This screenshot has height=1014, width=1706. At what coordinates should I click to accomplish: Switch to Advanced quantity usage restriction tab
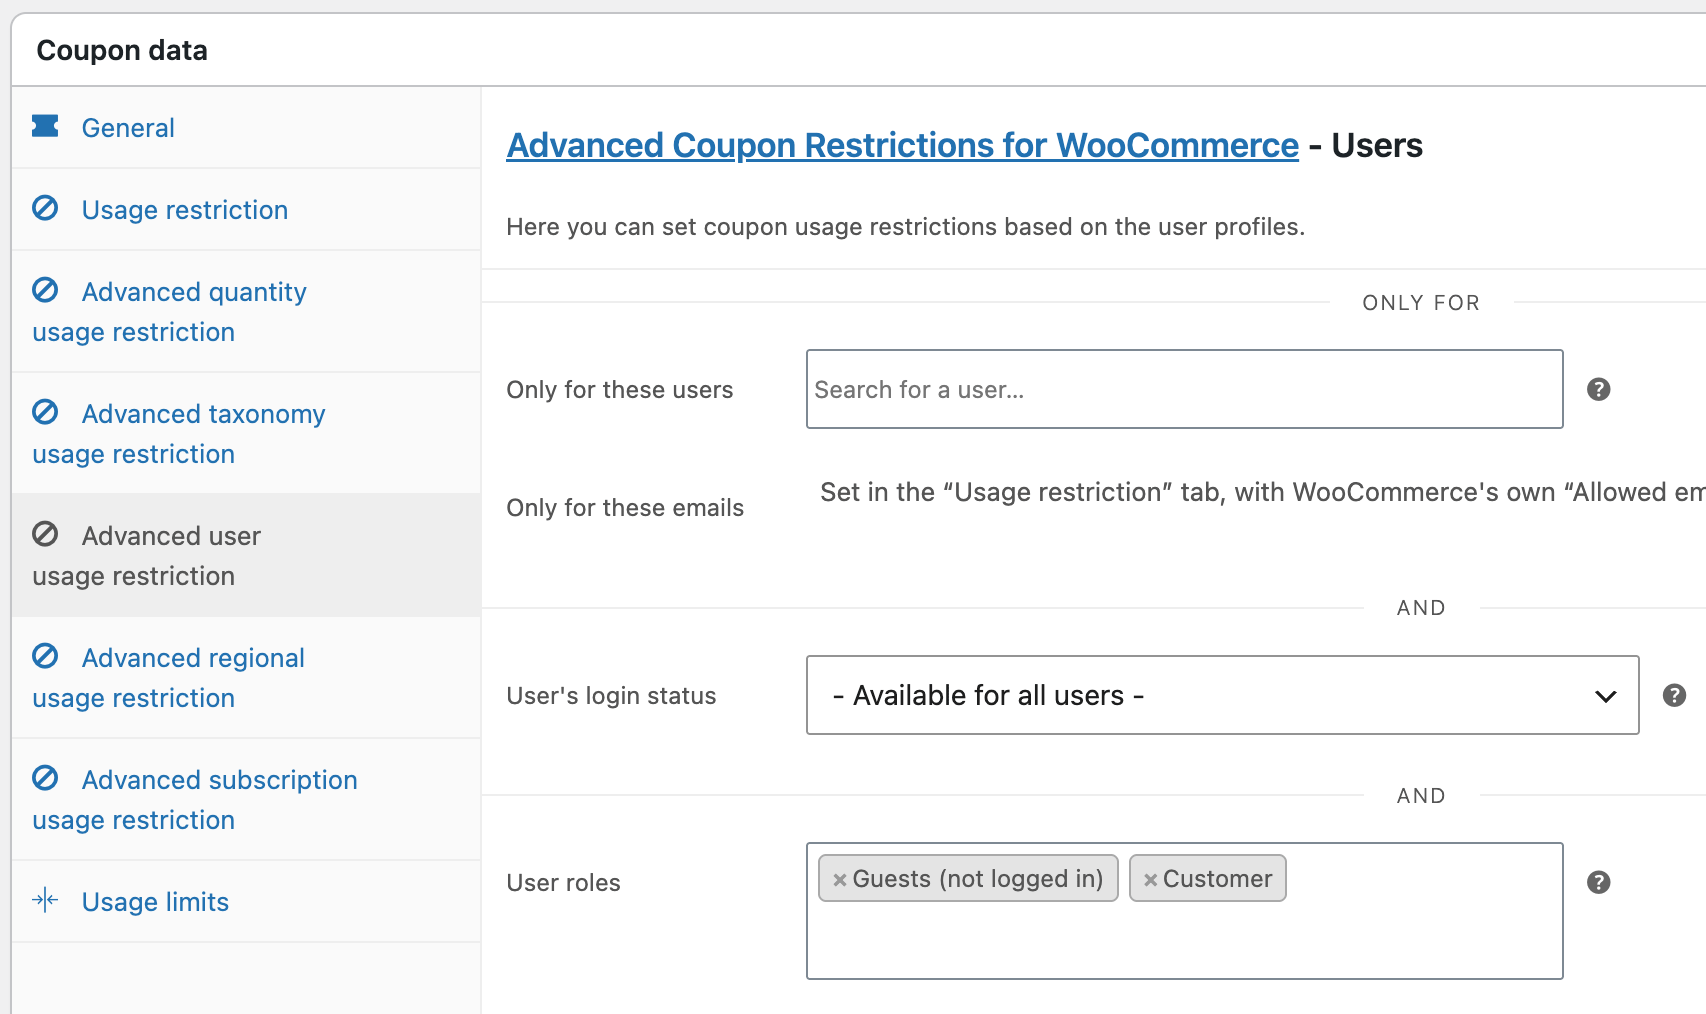tap(246, 312)
